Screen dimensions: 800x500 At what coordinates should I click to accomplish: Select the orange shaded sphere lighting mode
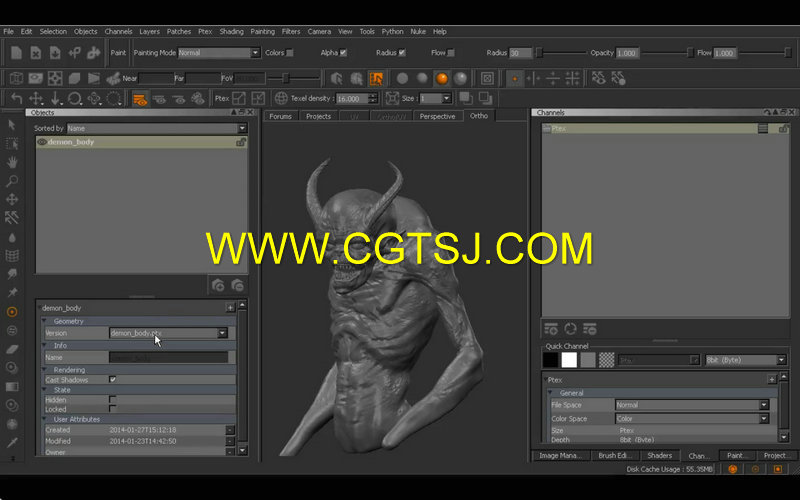click(441, 79)
